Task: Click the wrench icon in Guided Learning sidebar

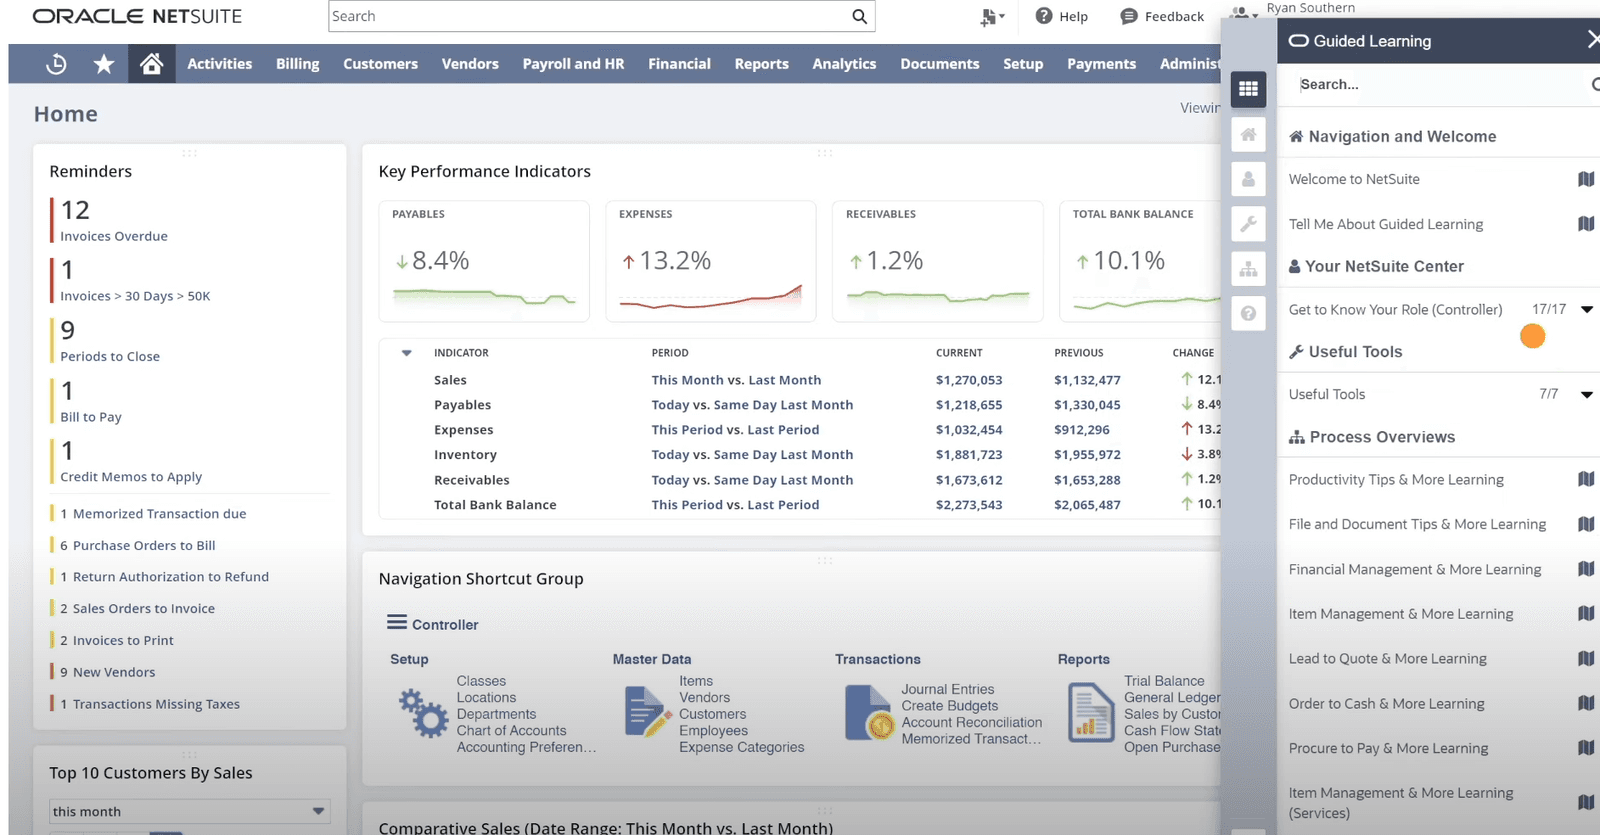Action: pyautogui.click(x=1248, y=224)
